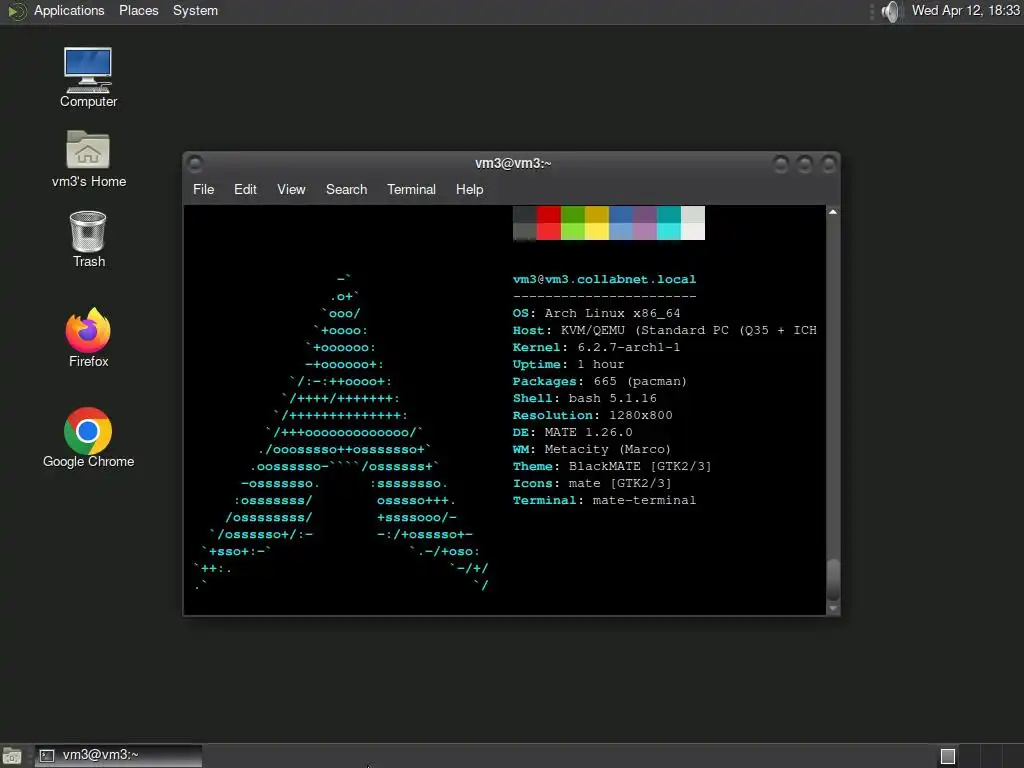
Task: Click the Terminal: mate-terminal line
Action: (x=604, y=500)
